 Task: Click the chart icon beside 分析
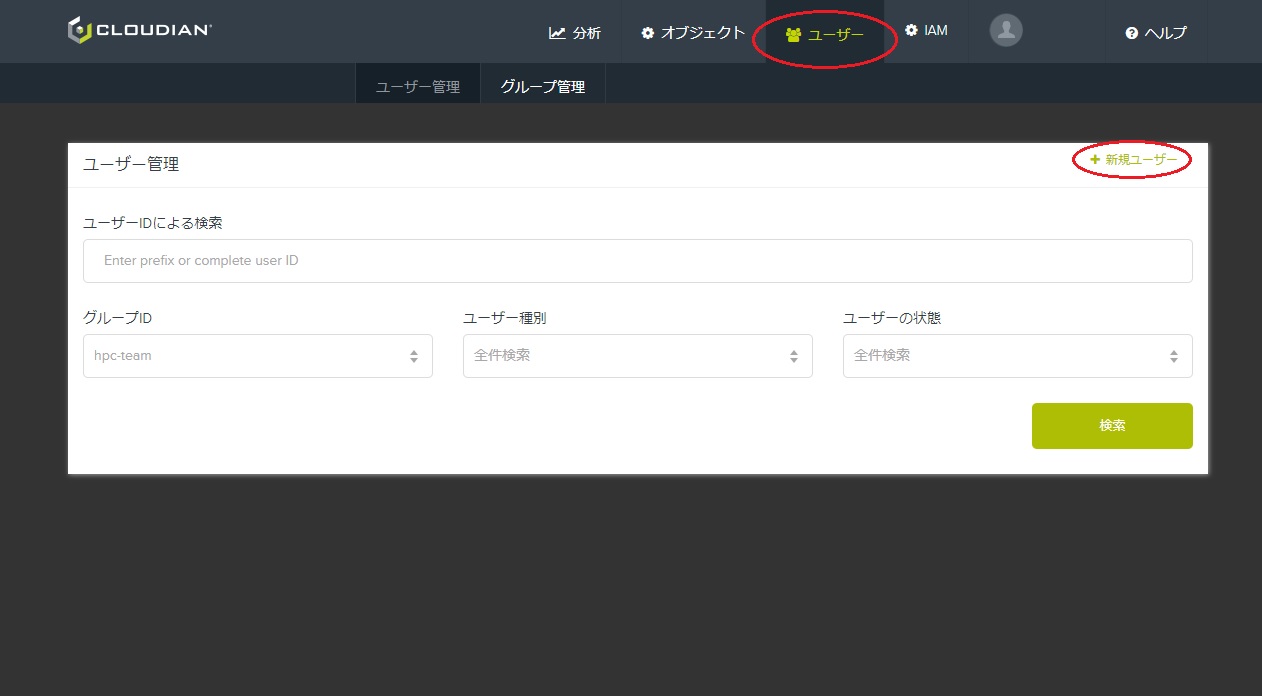pos(557,33)
